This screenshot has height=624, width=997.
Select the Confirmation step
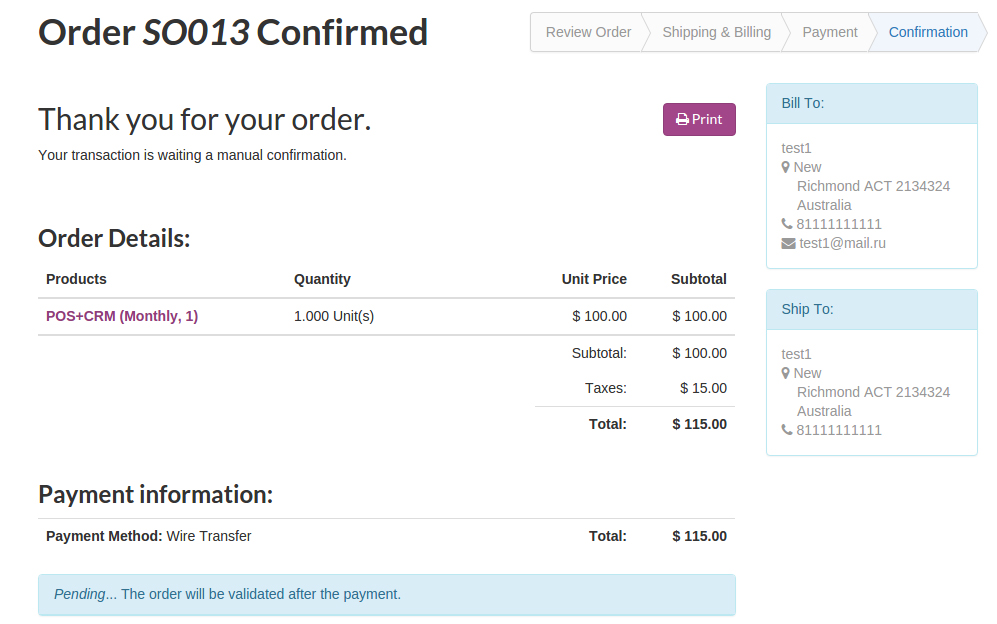pos(928,32)
